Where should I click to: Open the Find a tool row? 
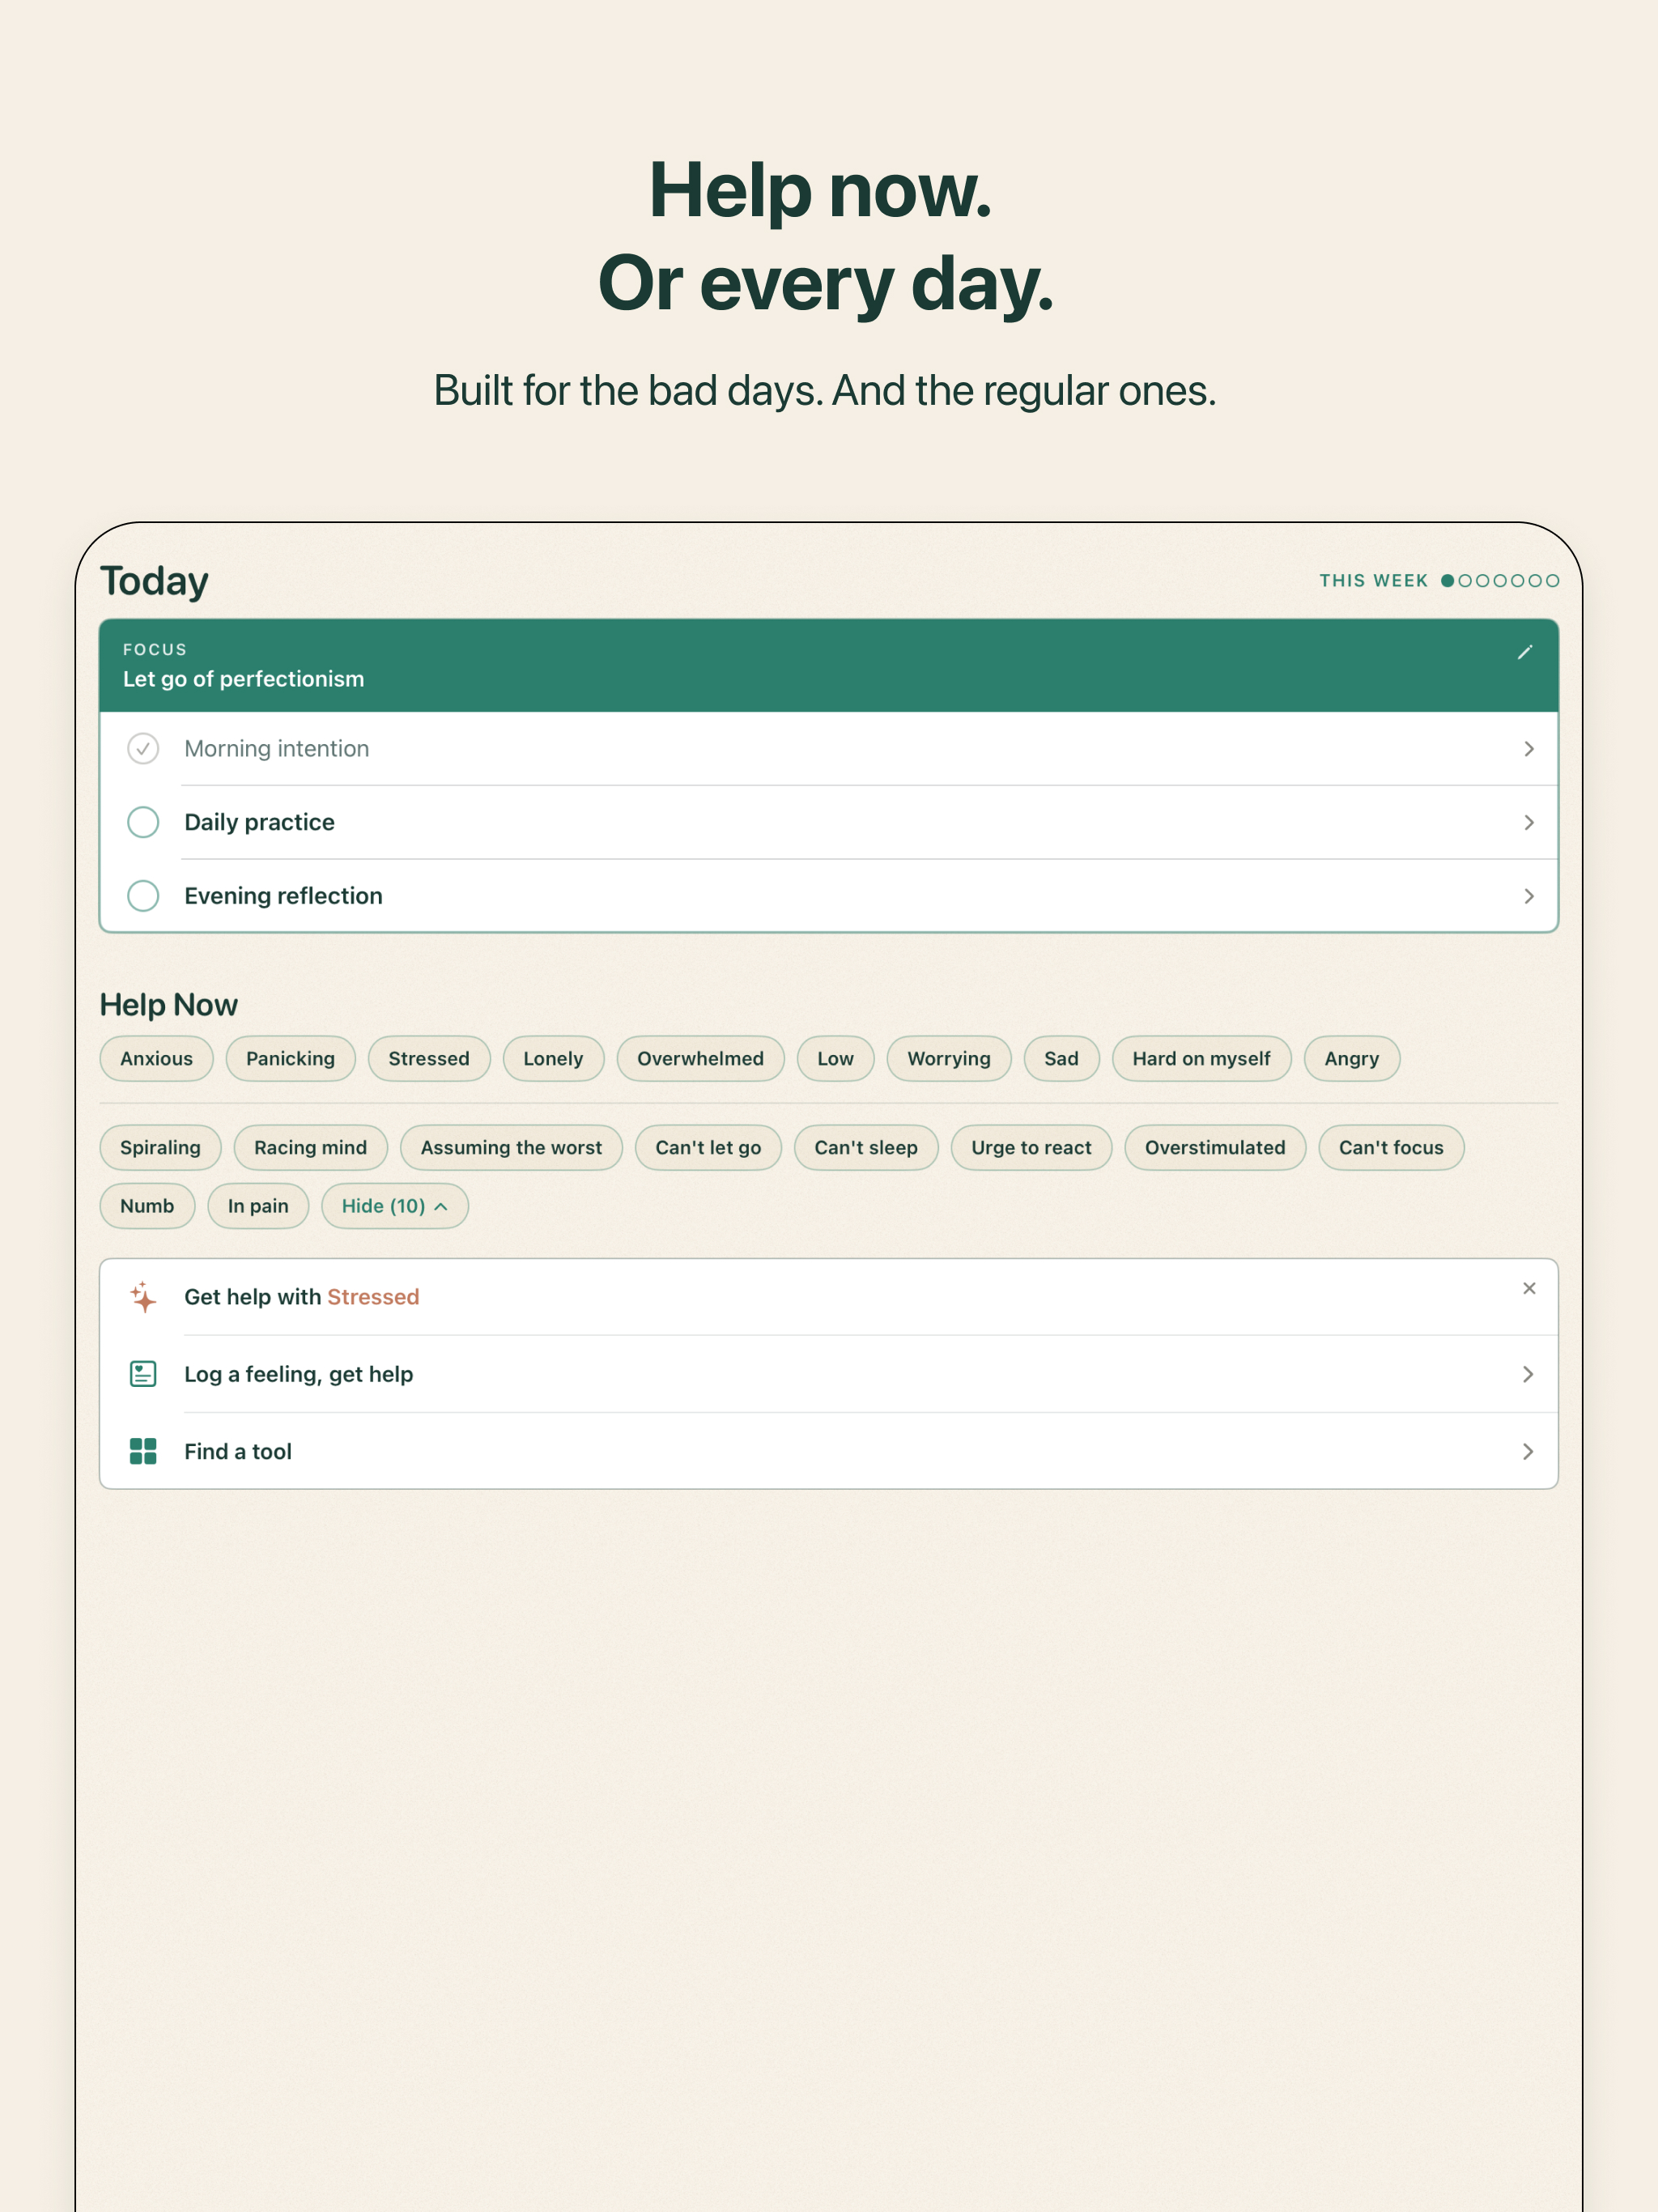[x=828, y=1451]
